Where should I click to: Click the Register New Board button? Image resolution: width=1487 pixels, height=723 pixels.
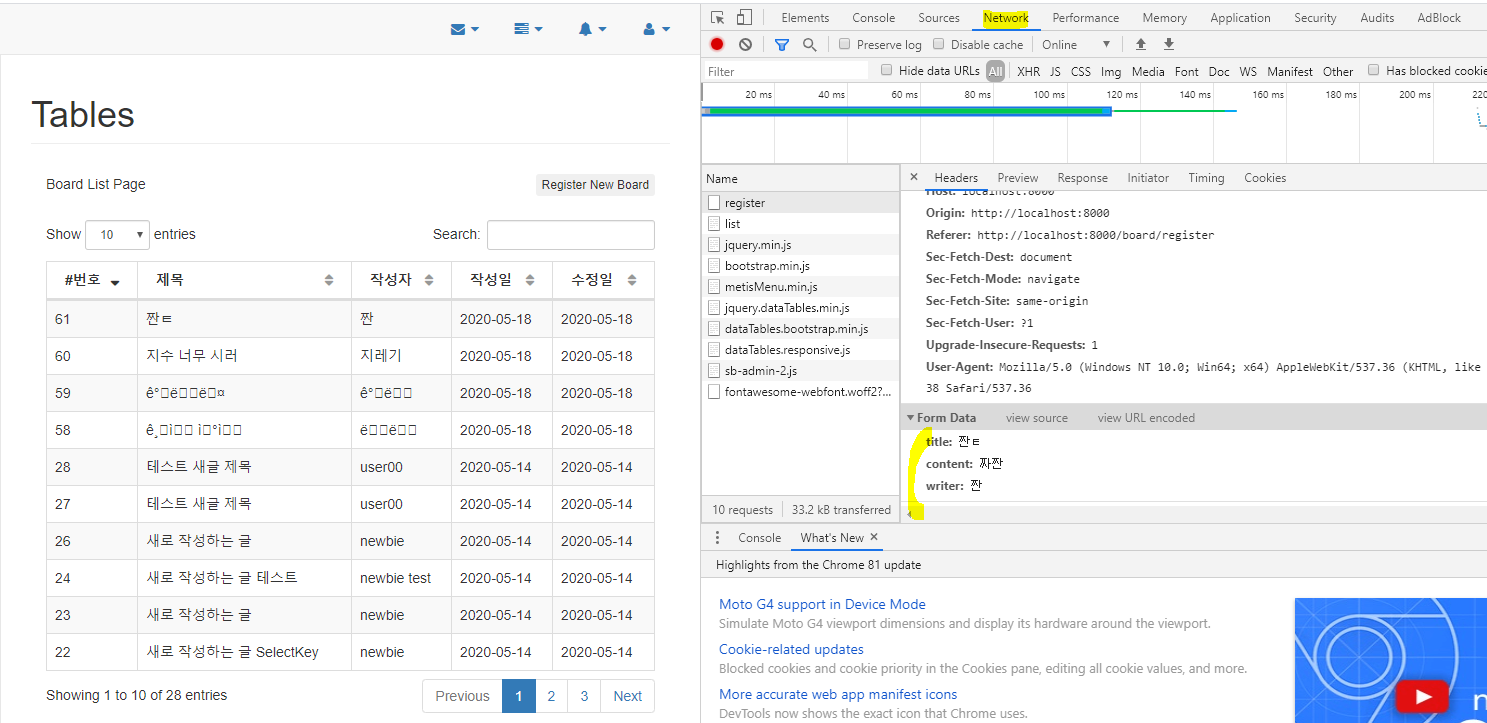595,184
